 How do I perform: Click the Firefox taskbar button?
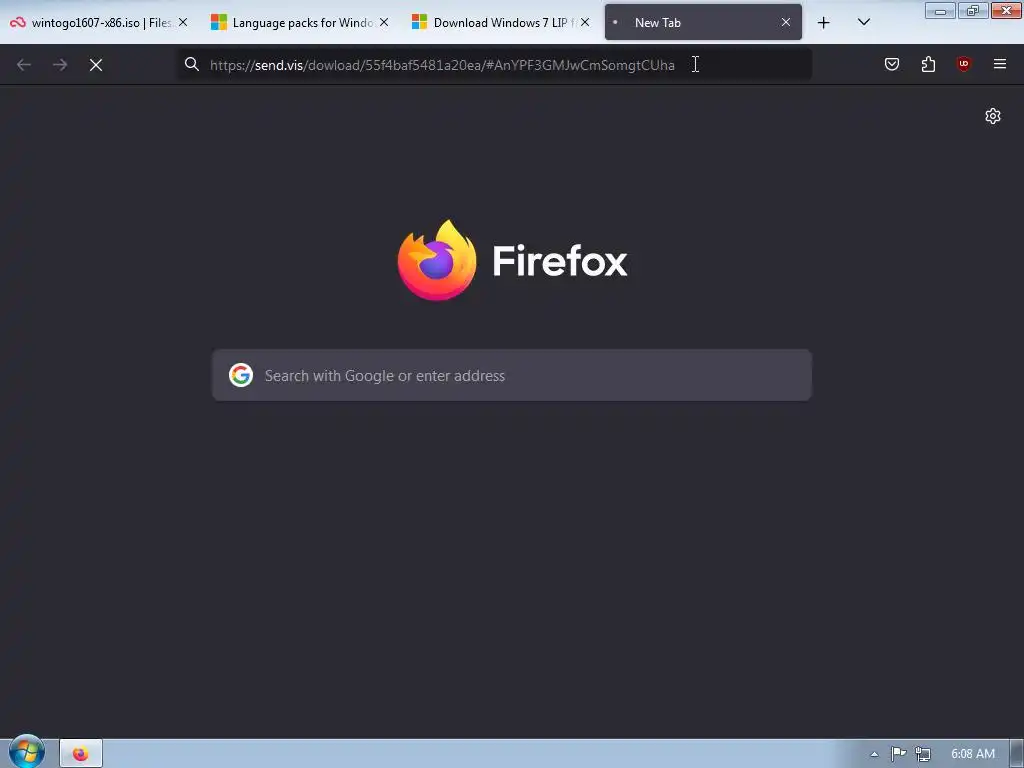pyautogui.click(x=81, y=754)
